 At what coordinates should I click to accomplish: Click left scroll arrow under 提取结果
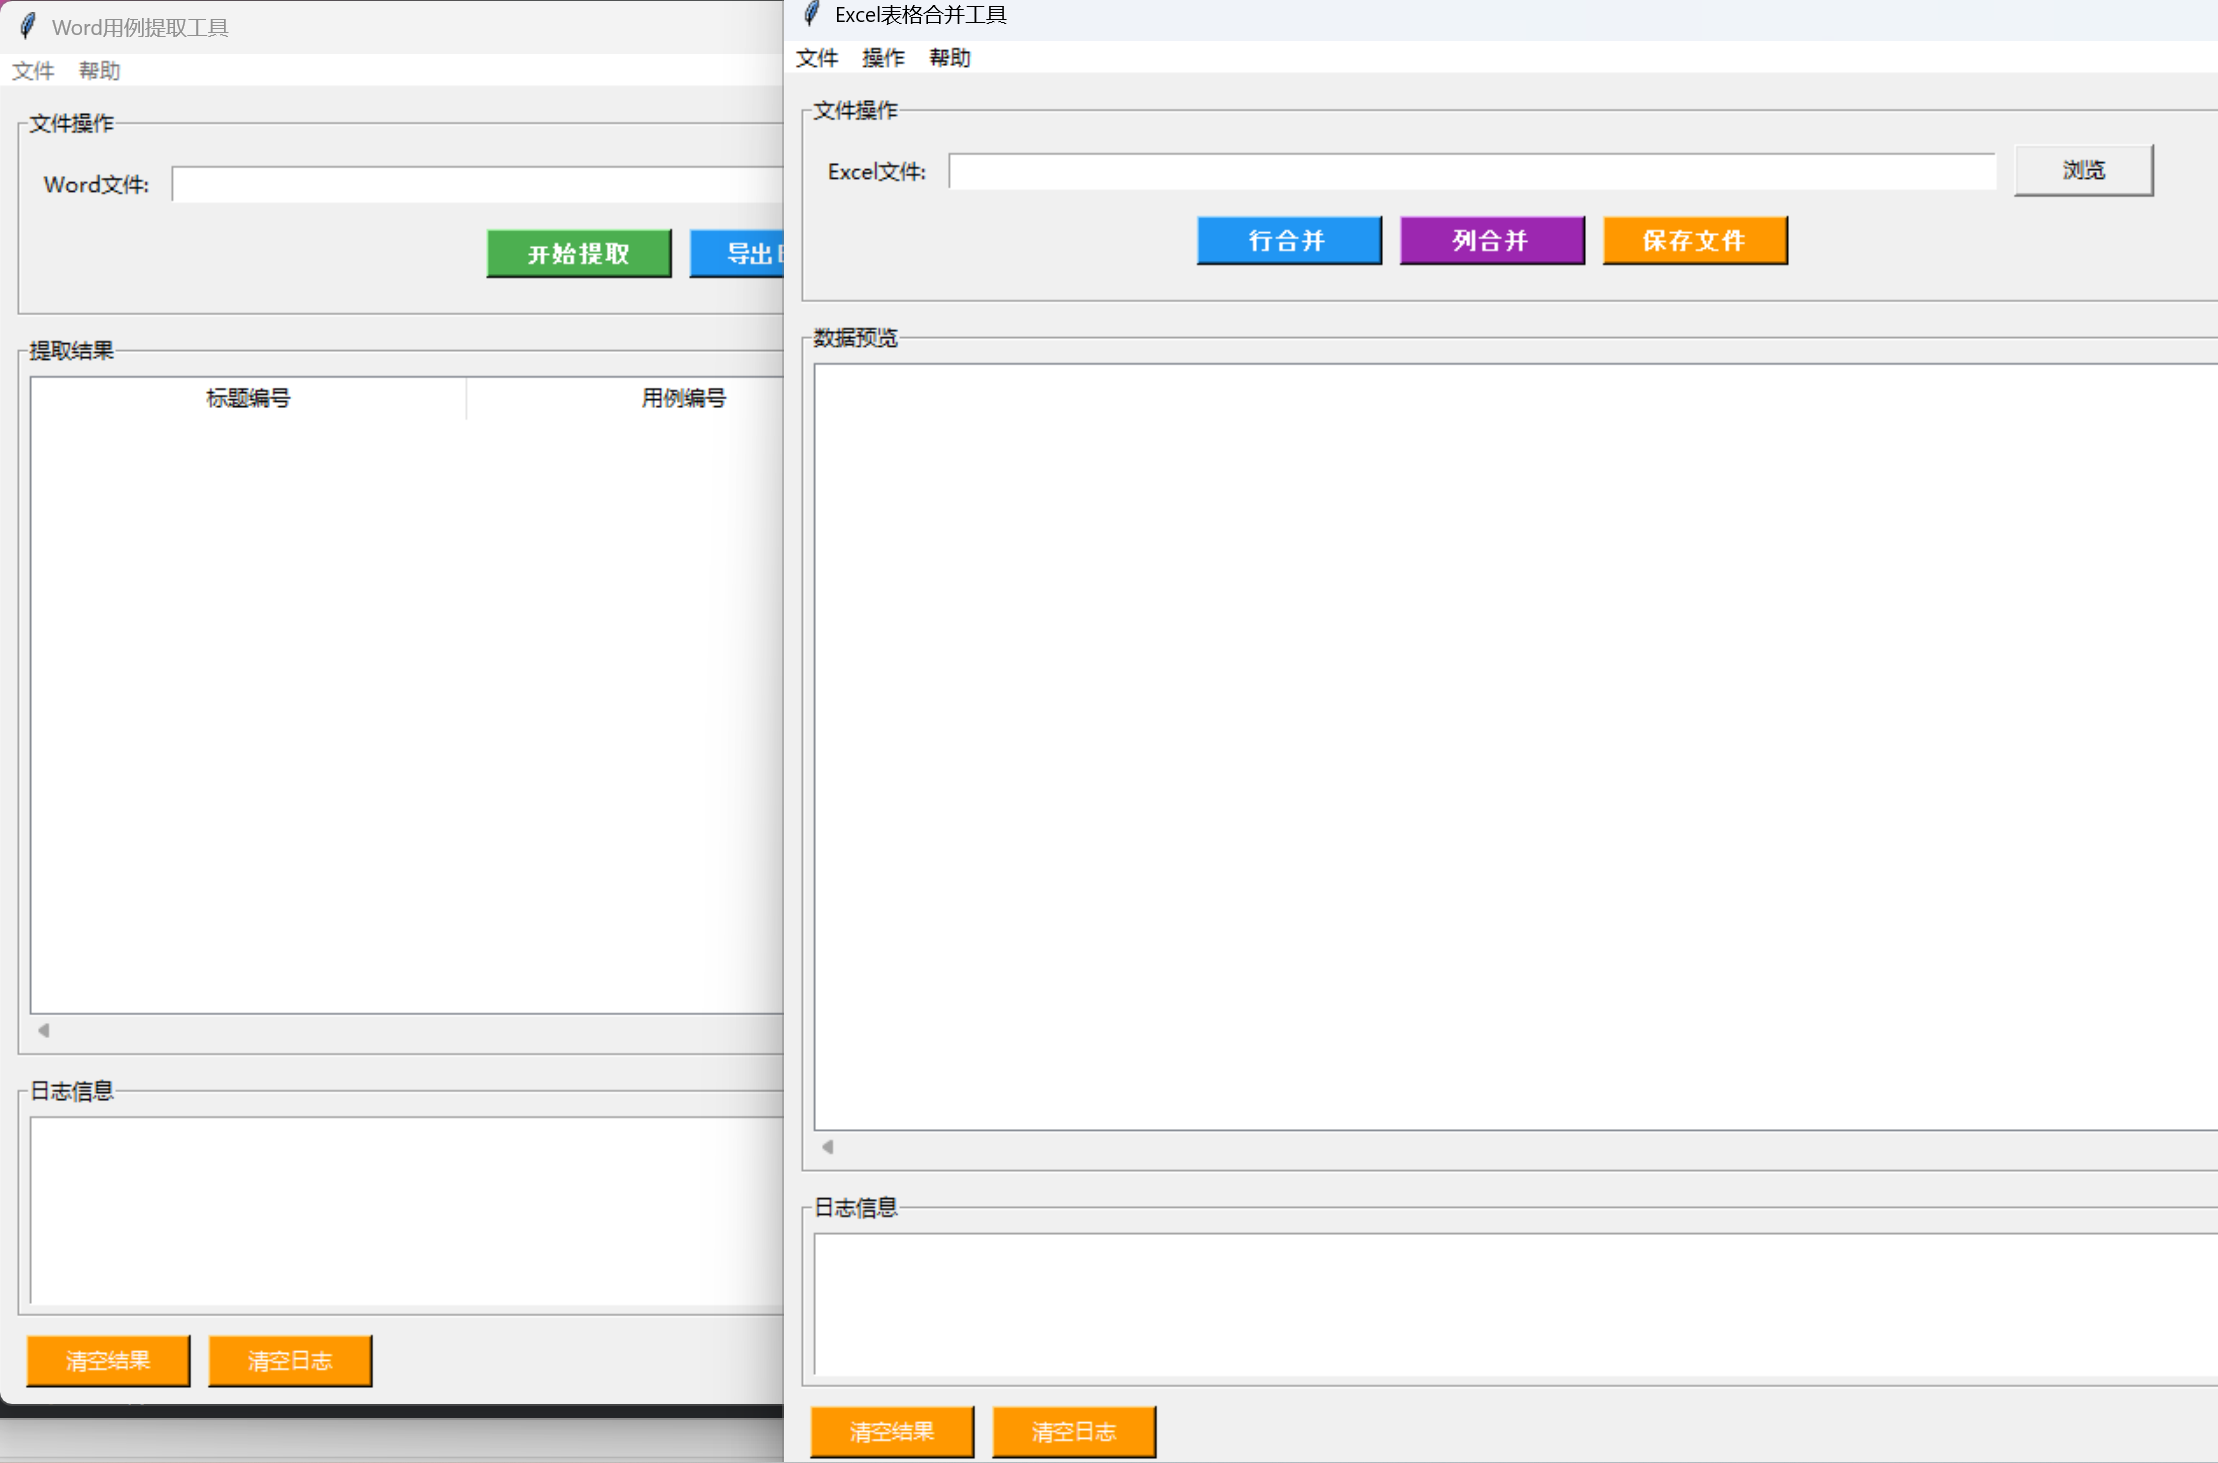(x=44, y=1030)
